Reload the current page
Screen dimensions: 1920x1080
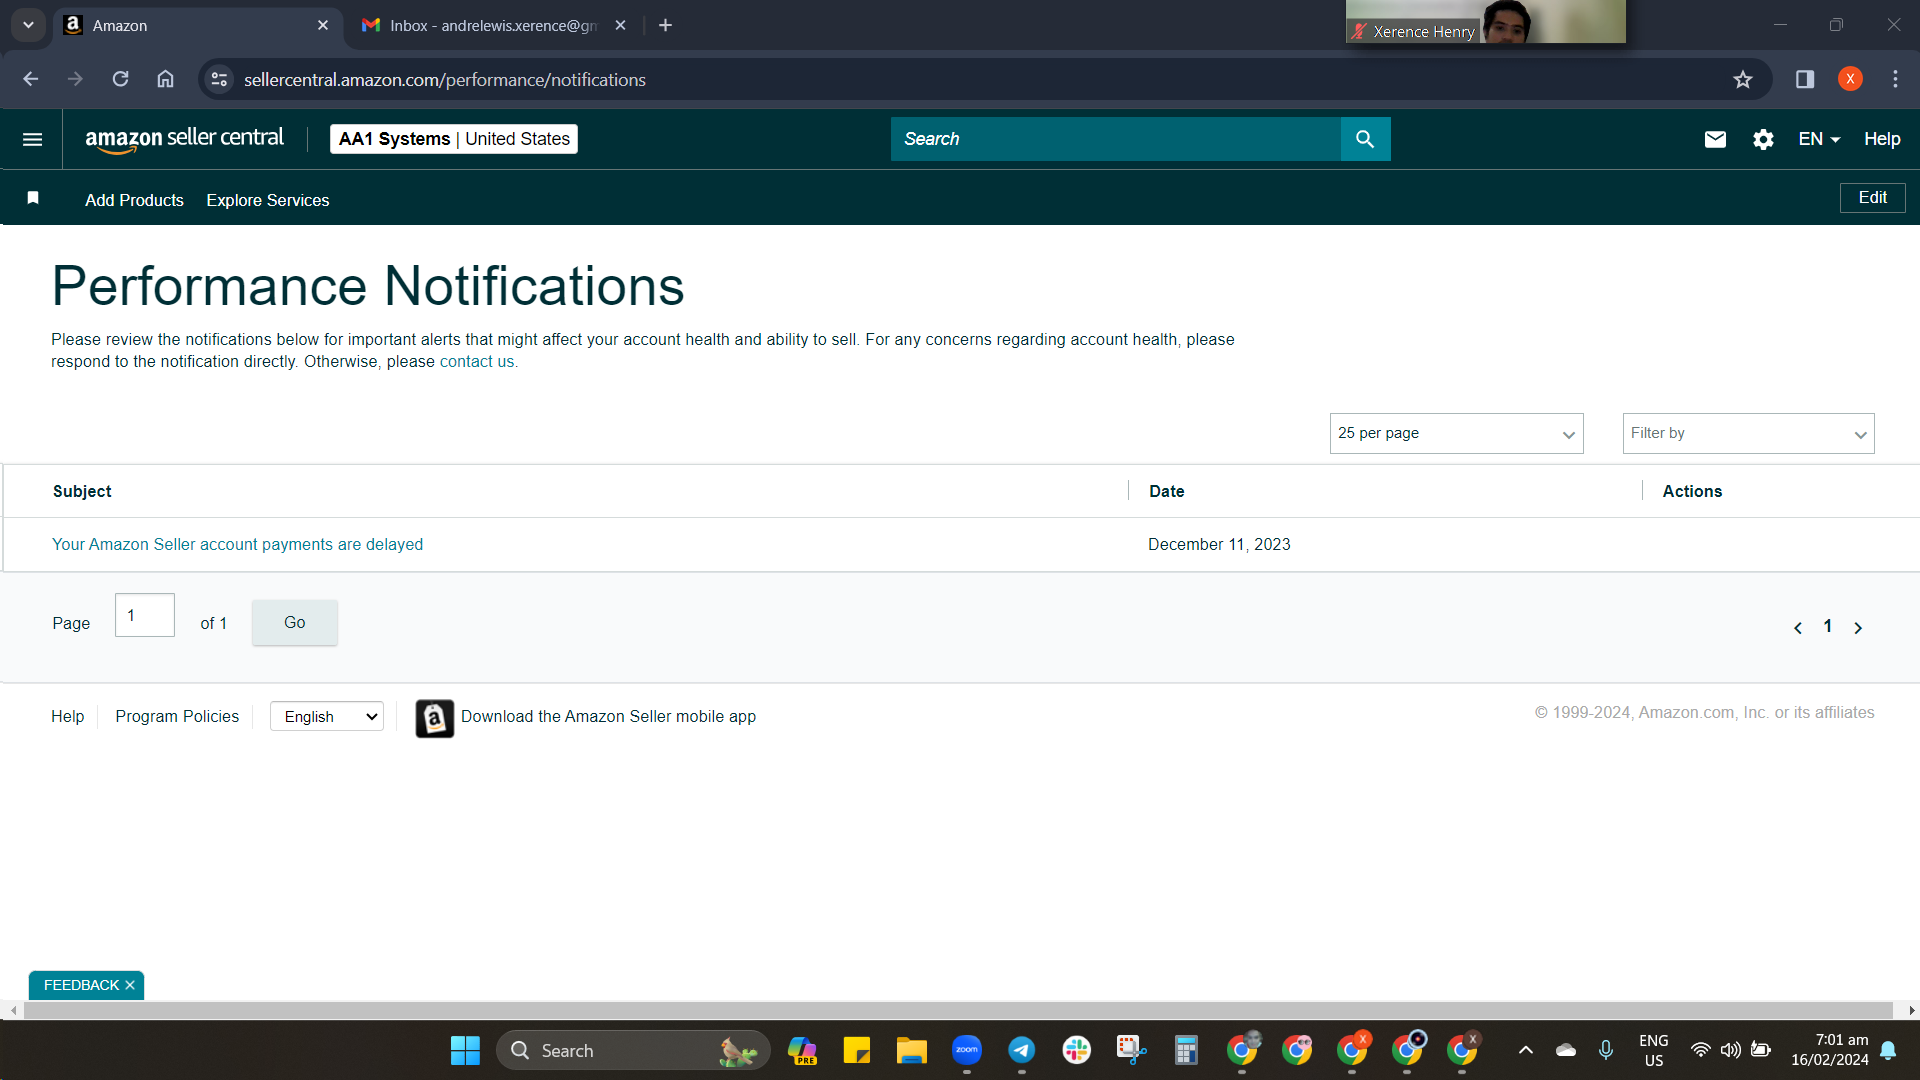(120, 79)
